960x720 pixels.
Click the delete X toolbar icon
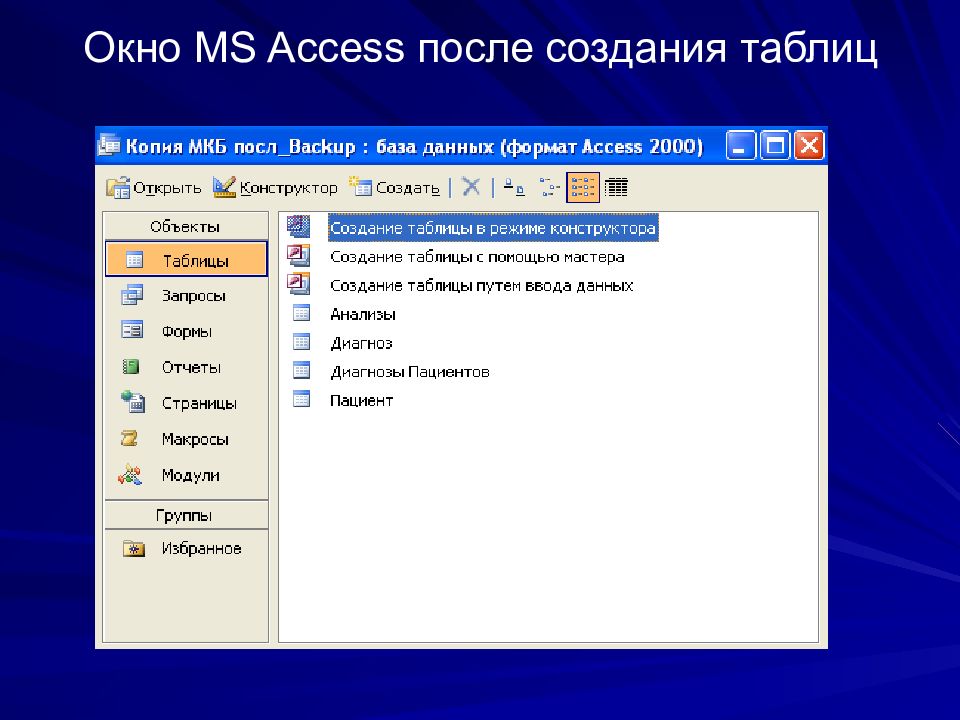tap(471, 187)
